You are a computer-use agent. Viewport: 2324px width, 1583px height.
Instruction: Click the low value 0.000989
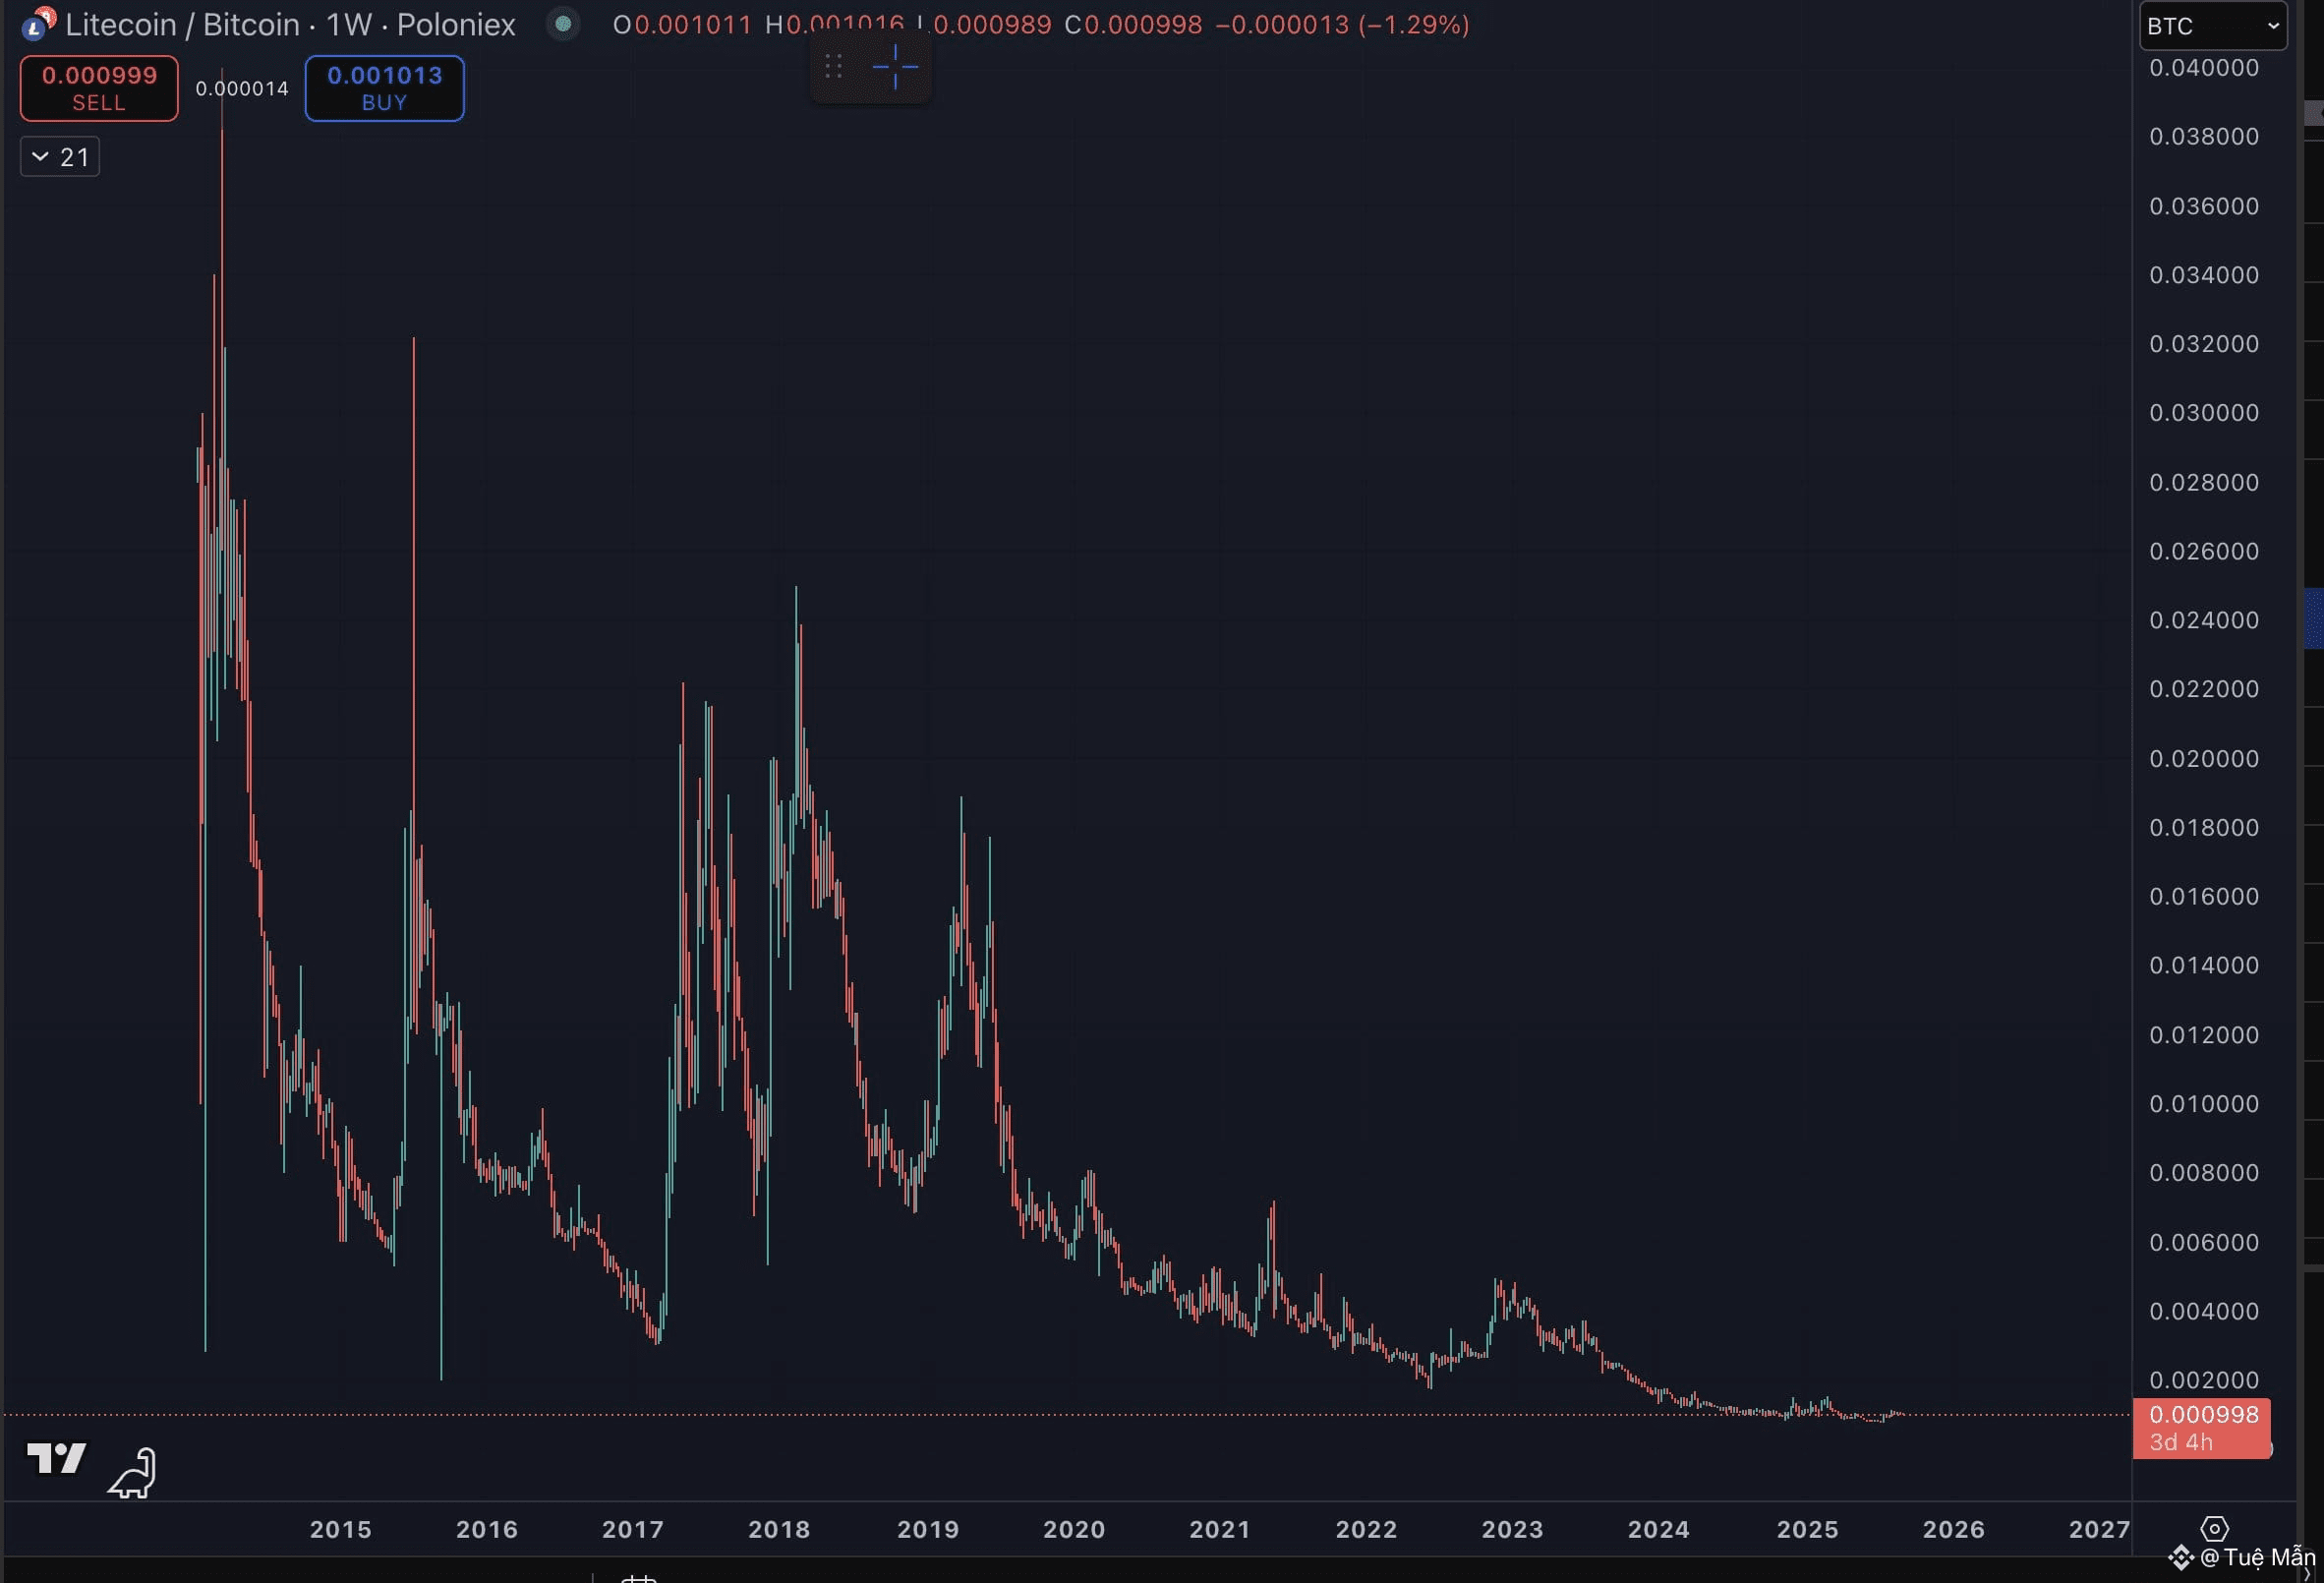click(x=992, y=24)
